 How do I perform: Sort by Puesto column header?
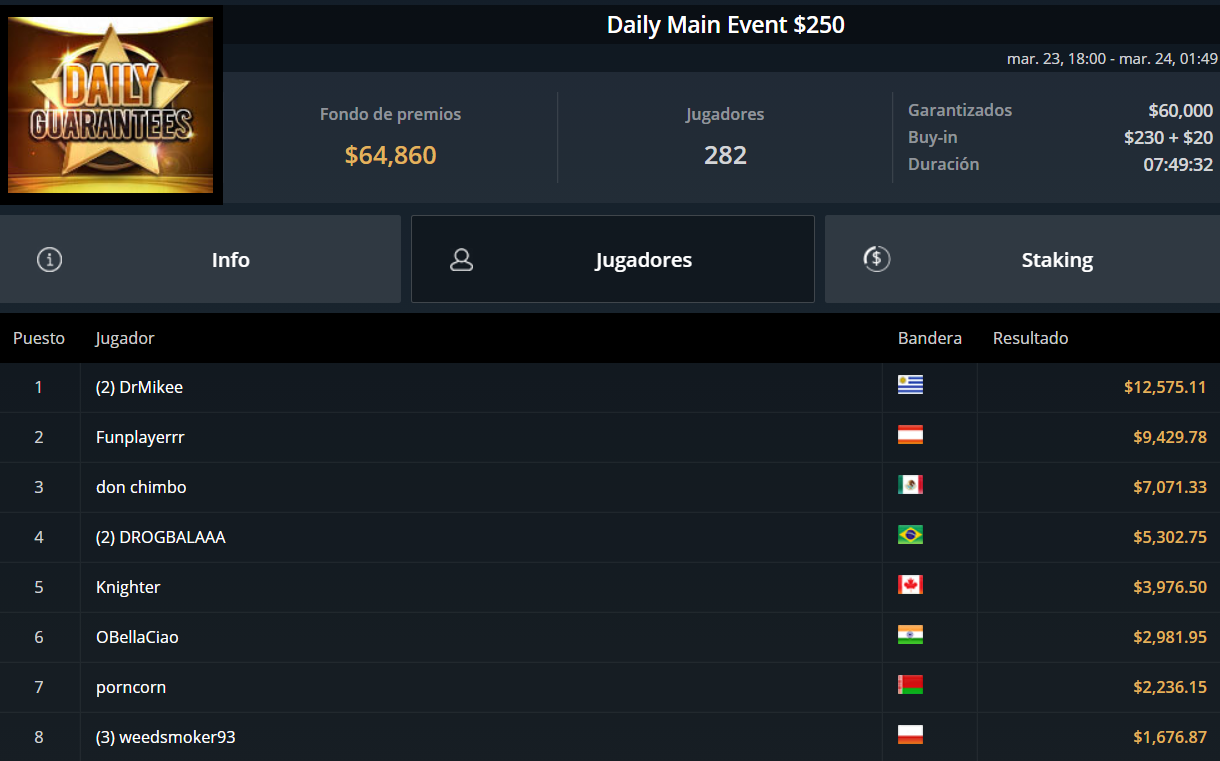pyautogui.click(x=39, y=338)
